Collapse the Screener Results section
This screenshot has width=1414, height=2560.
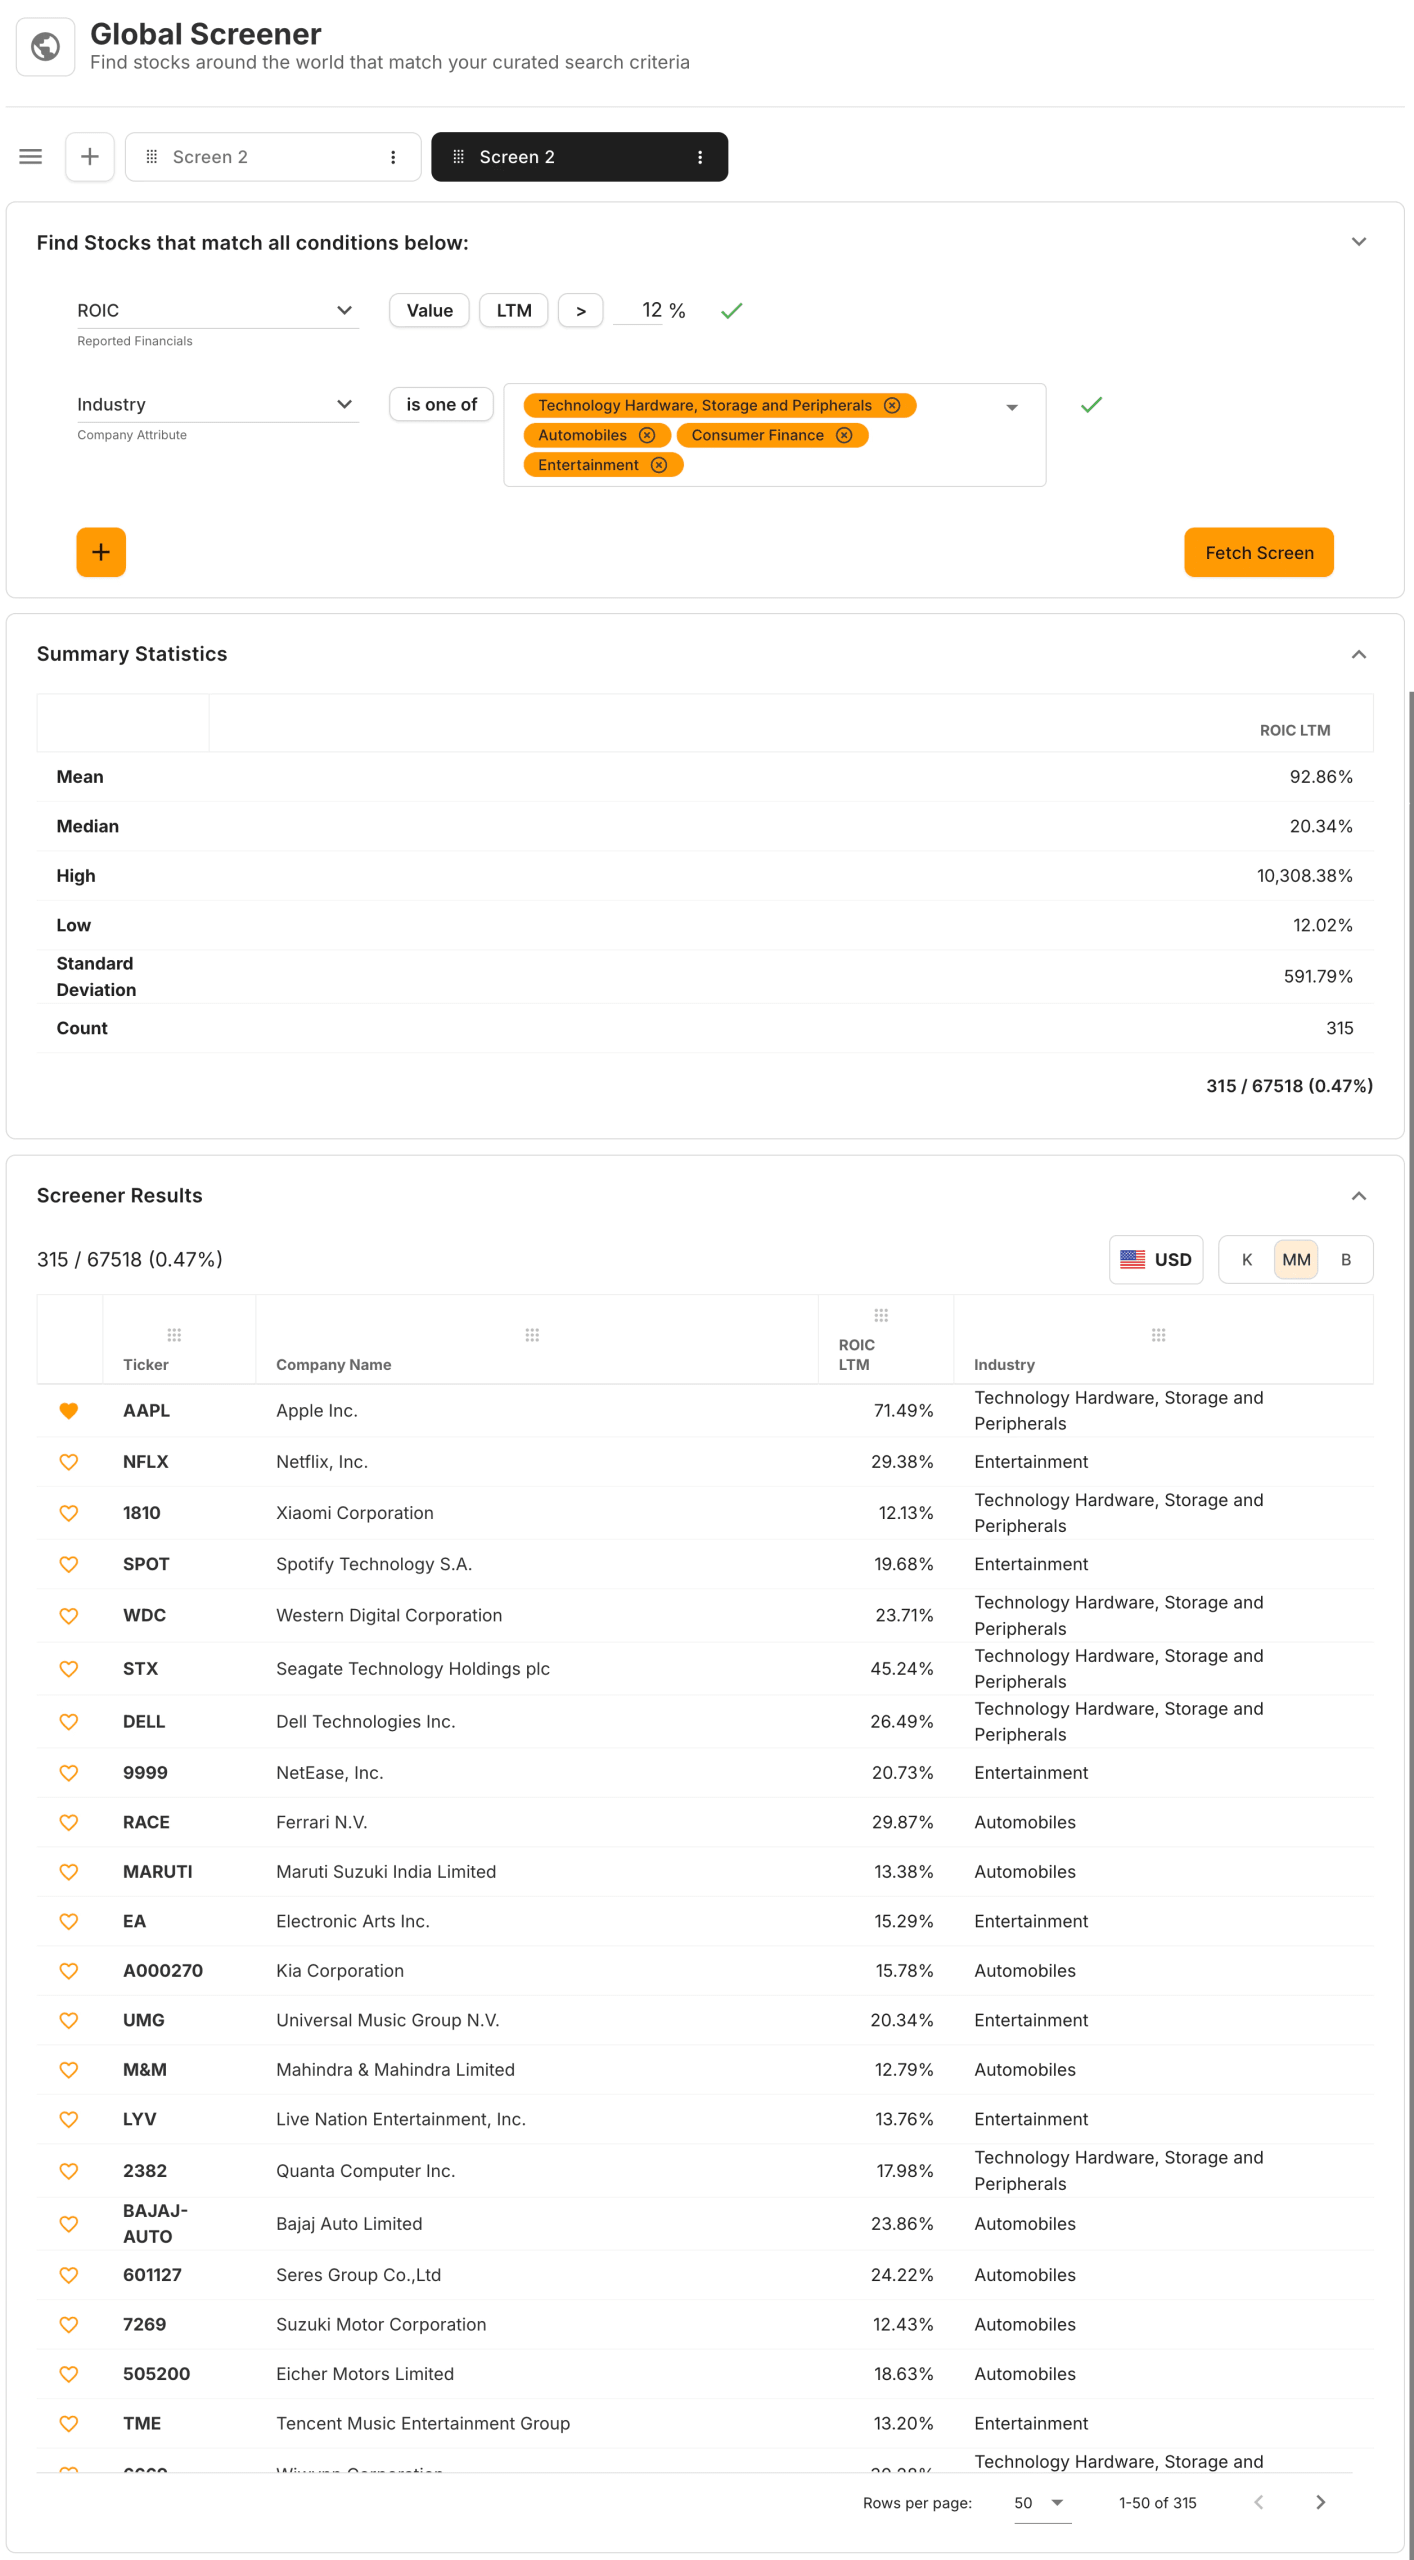pos(1359,1196)
